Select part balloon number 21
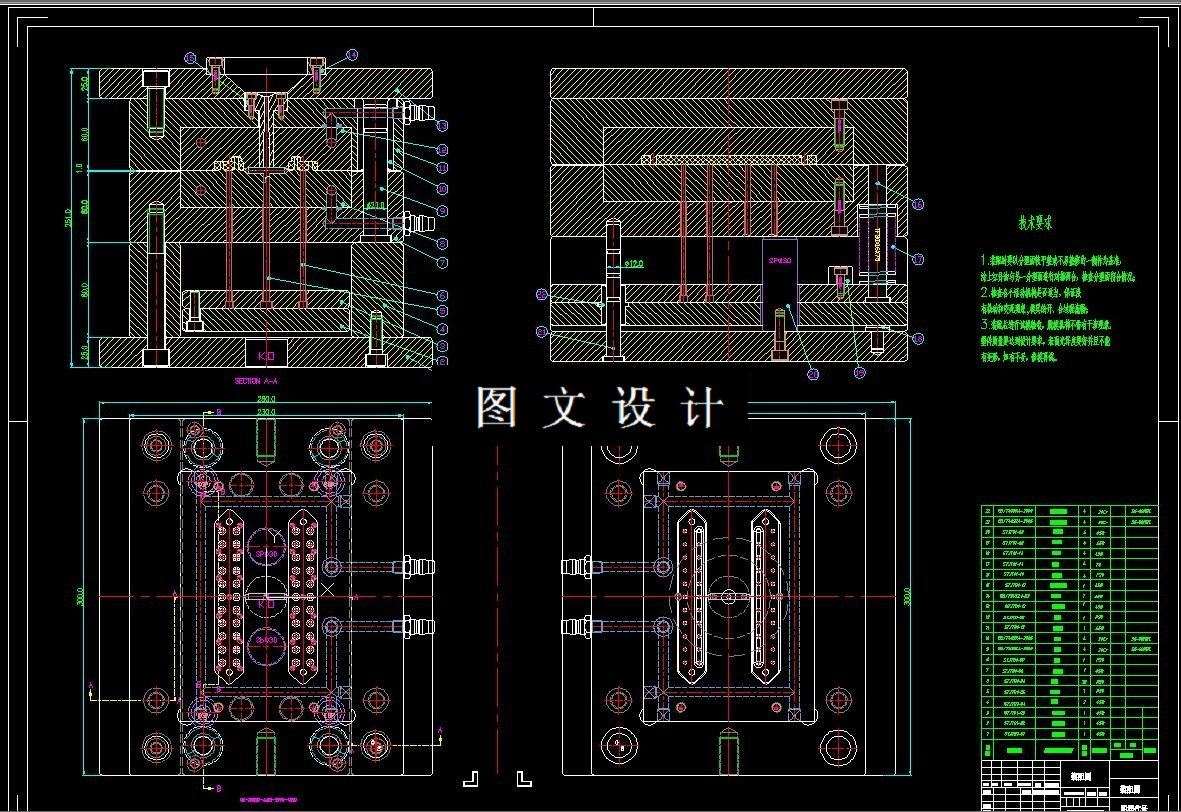The height and width of the screenshot is (812, 1181). point(542,331)
